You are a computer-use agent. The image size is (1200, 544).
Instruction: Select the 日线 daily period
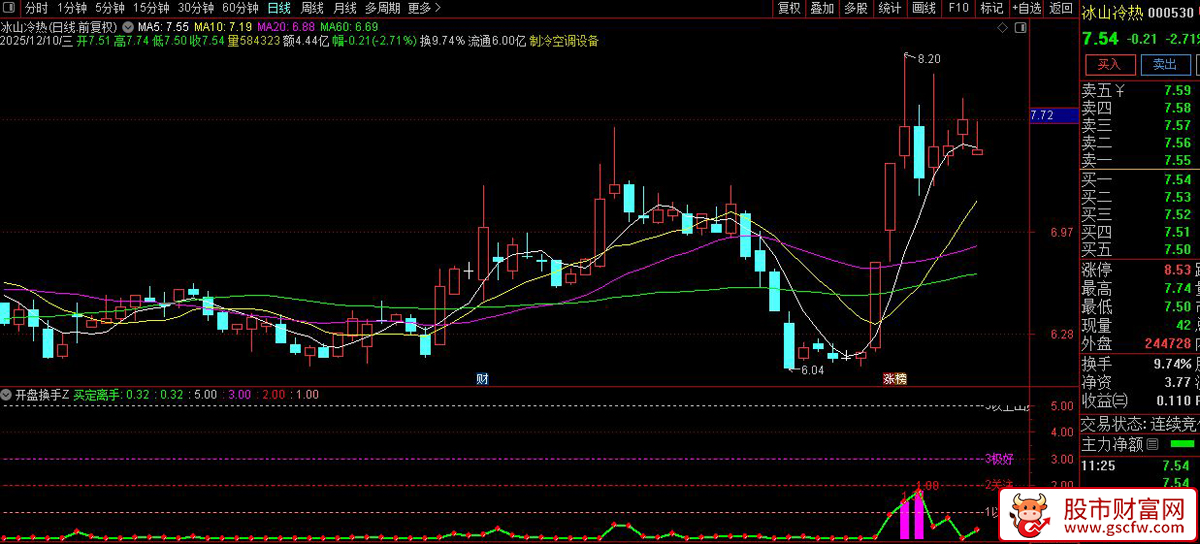pos(279,8)
